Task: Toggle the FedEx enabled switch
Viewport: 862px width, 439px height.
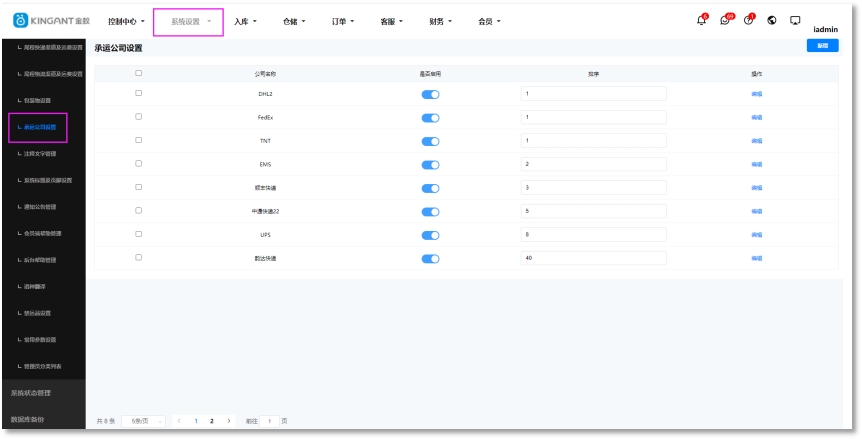Action: click(x=430, y=118)
